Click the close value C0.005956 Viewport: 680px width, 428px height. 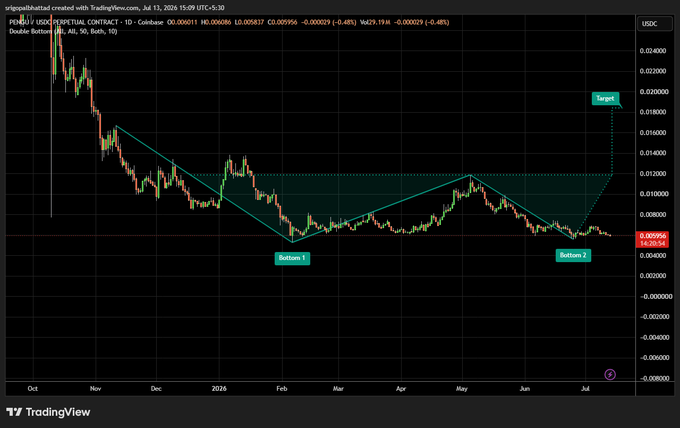pos(282,22)
